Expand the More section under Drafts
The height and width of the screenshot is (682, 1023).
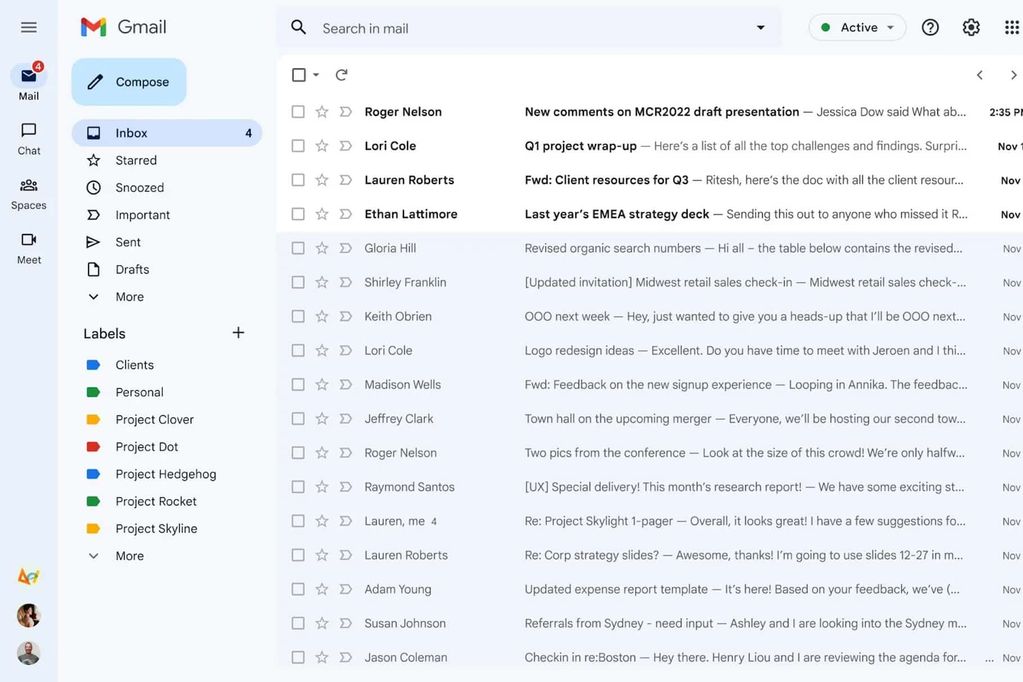coord(129,296)
